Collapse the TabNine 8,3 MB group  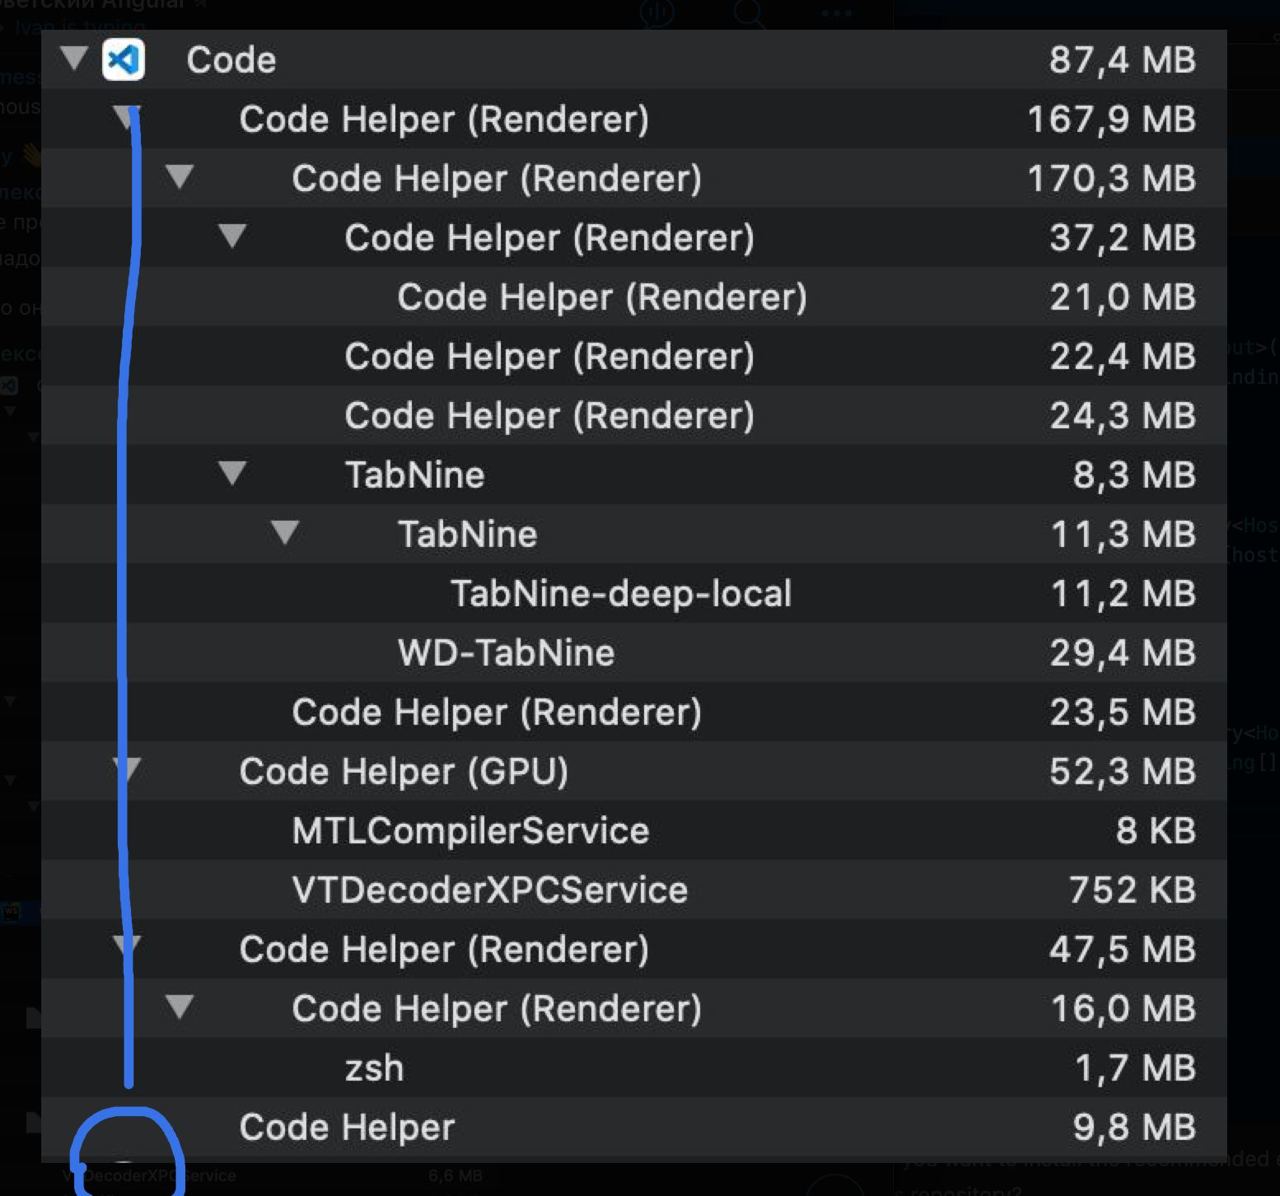tap(233, 473)
